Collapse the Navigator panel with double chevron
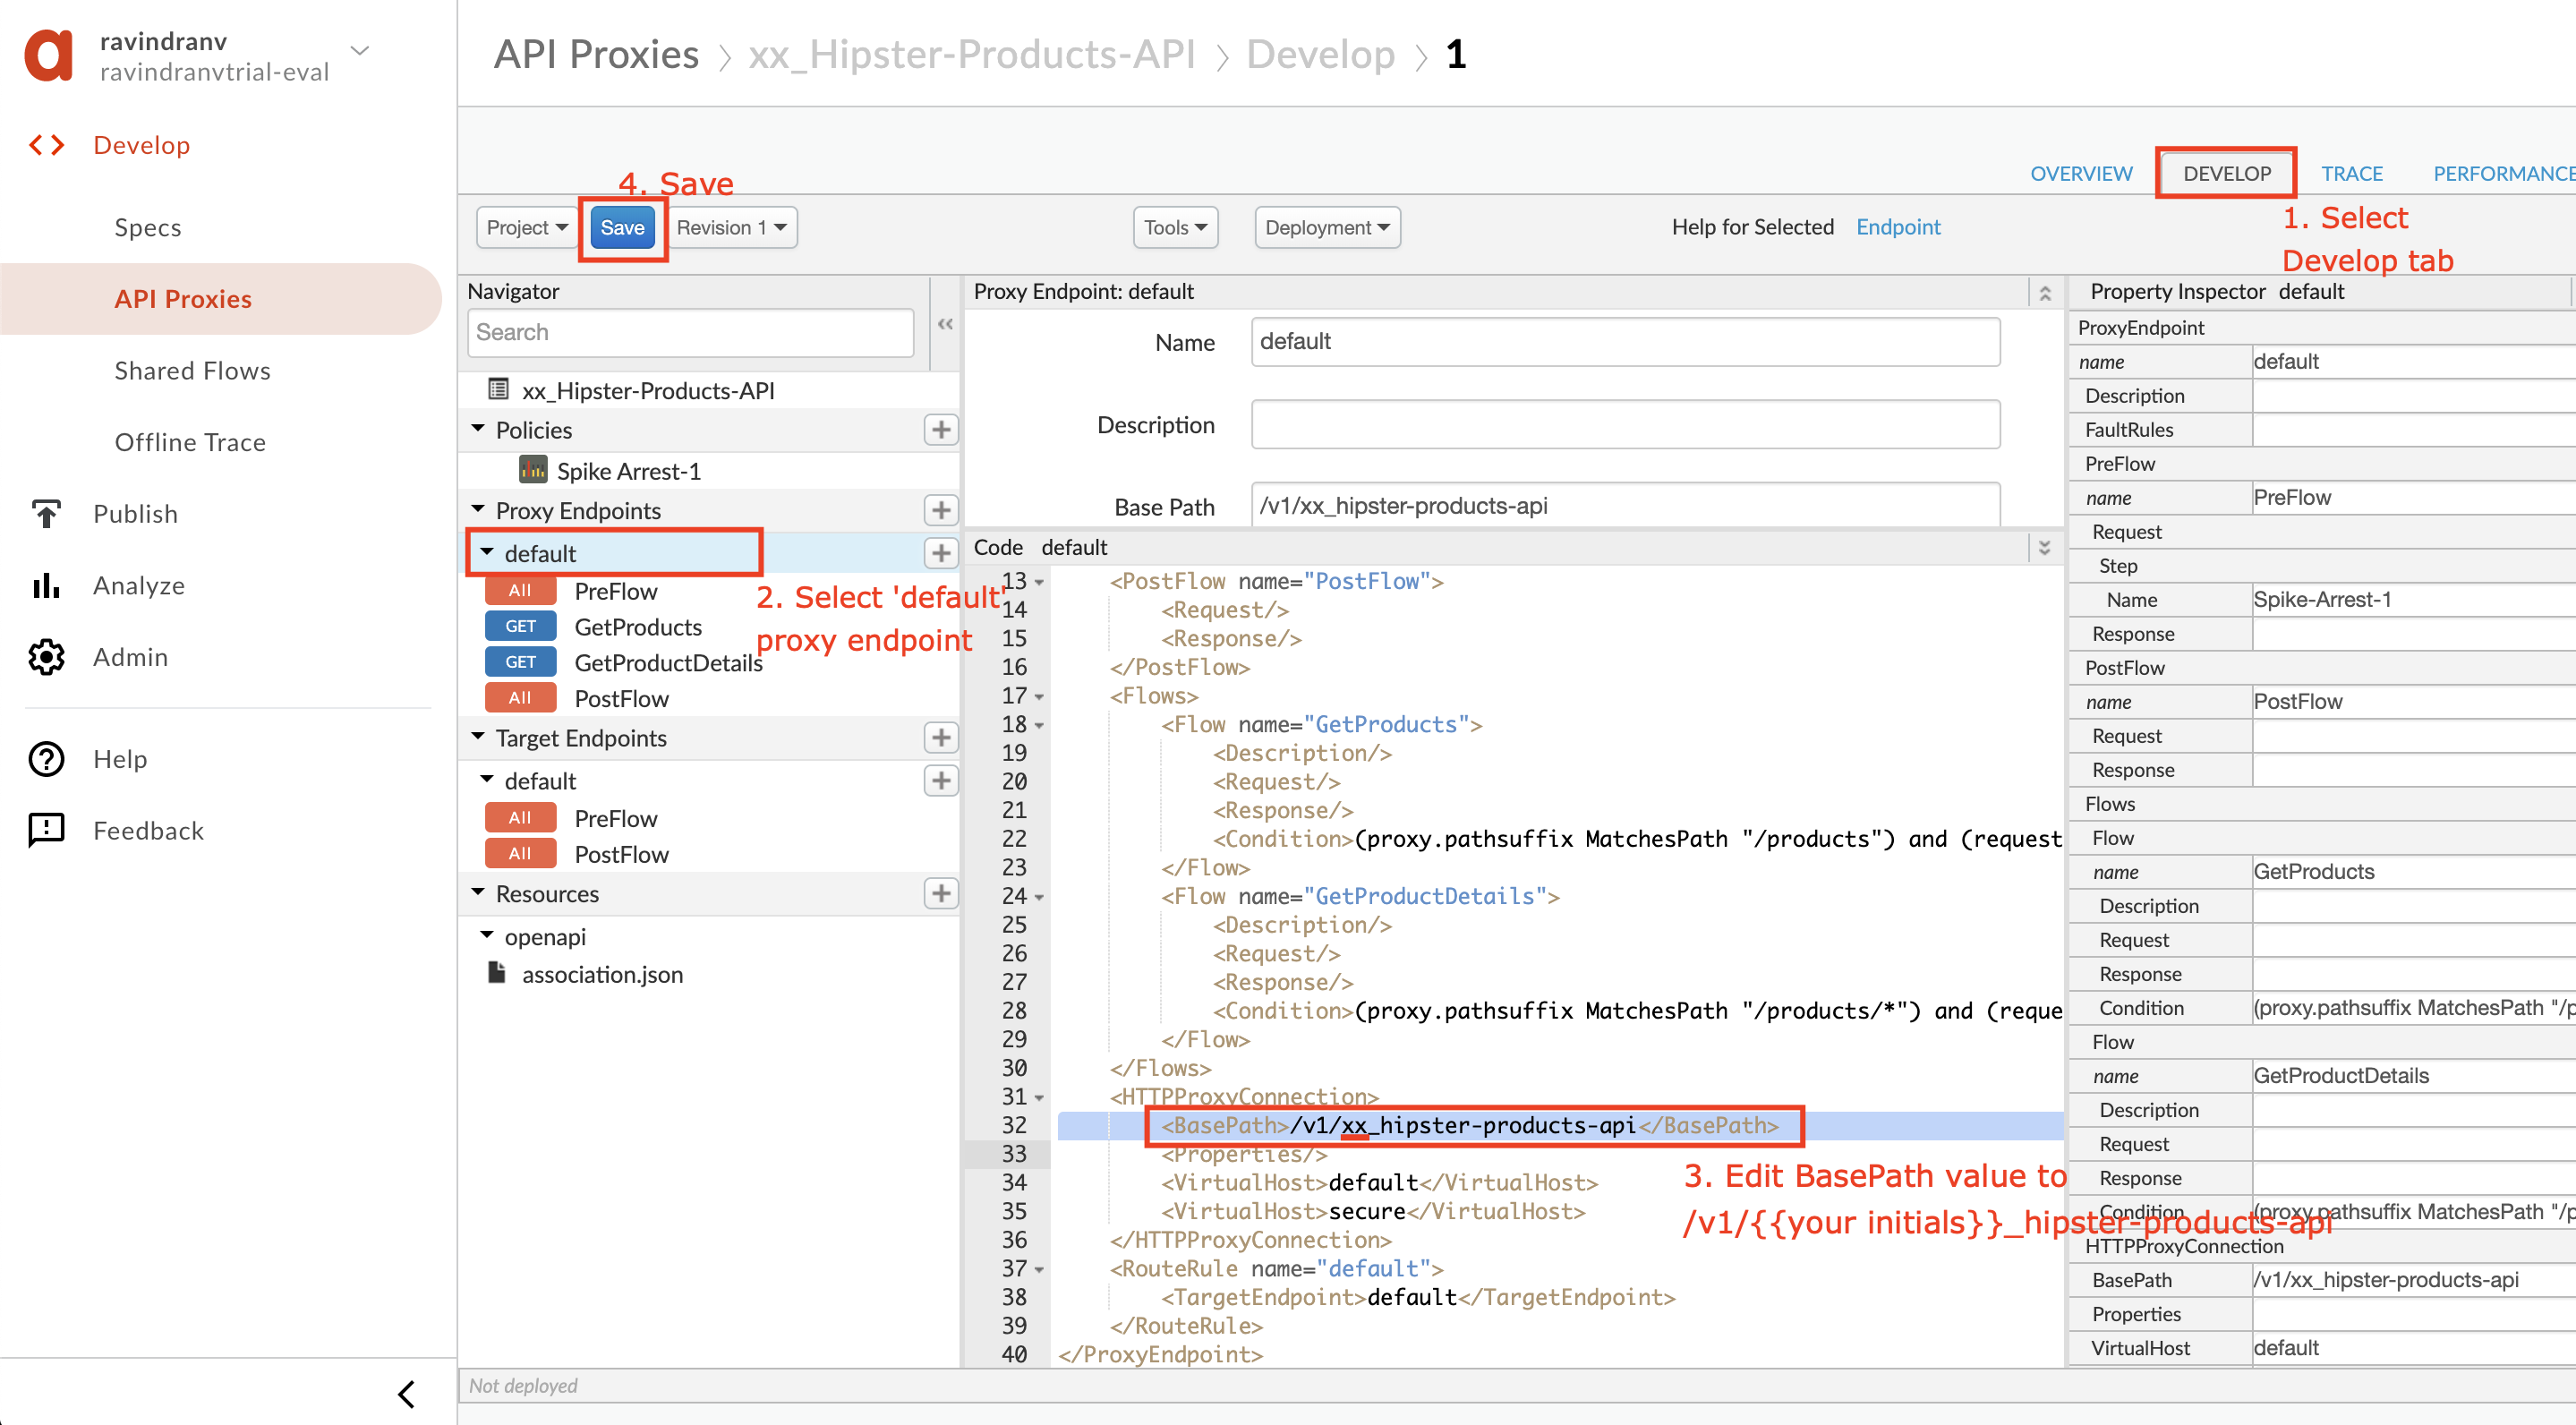This screenshot has height=1425, width=2576. tap(945, 324)
